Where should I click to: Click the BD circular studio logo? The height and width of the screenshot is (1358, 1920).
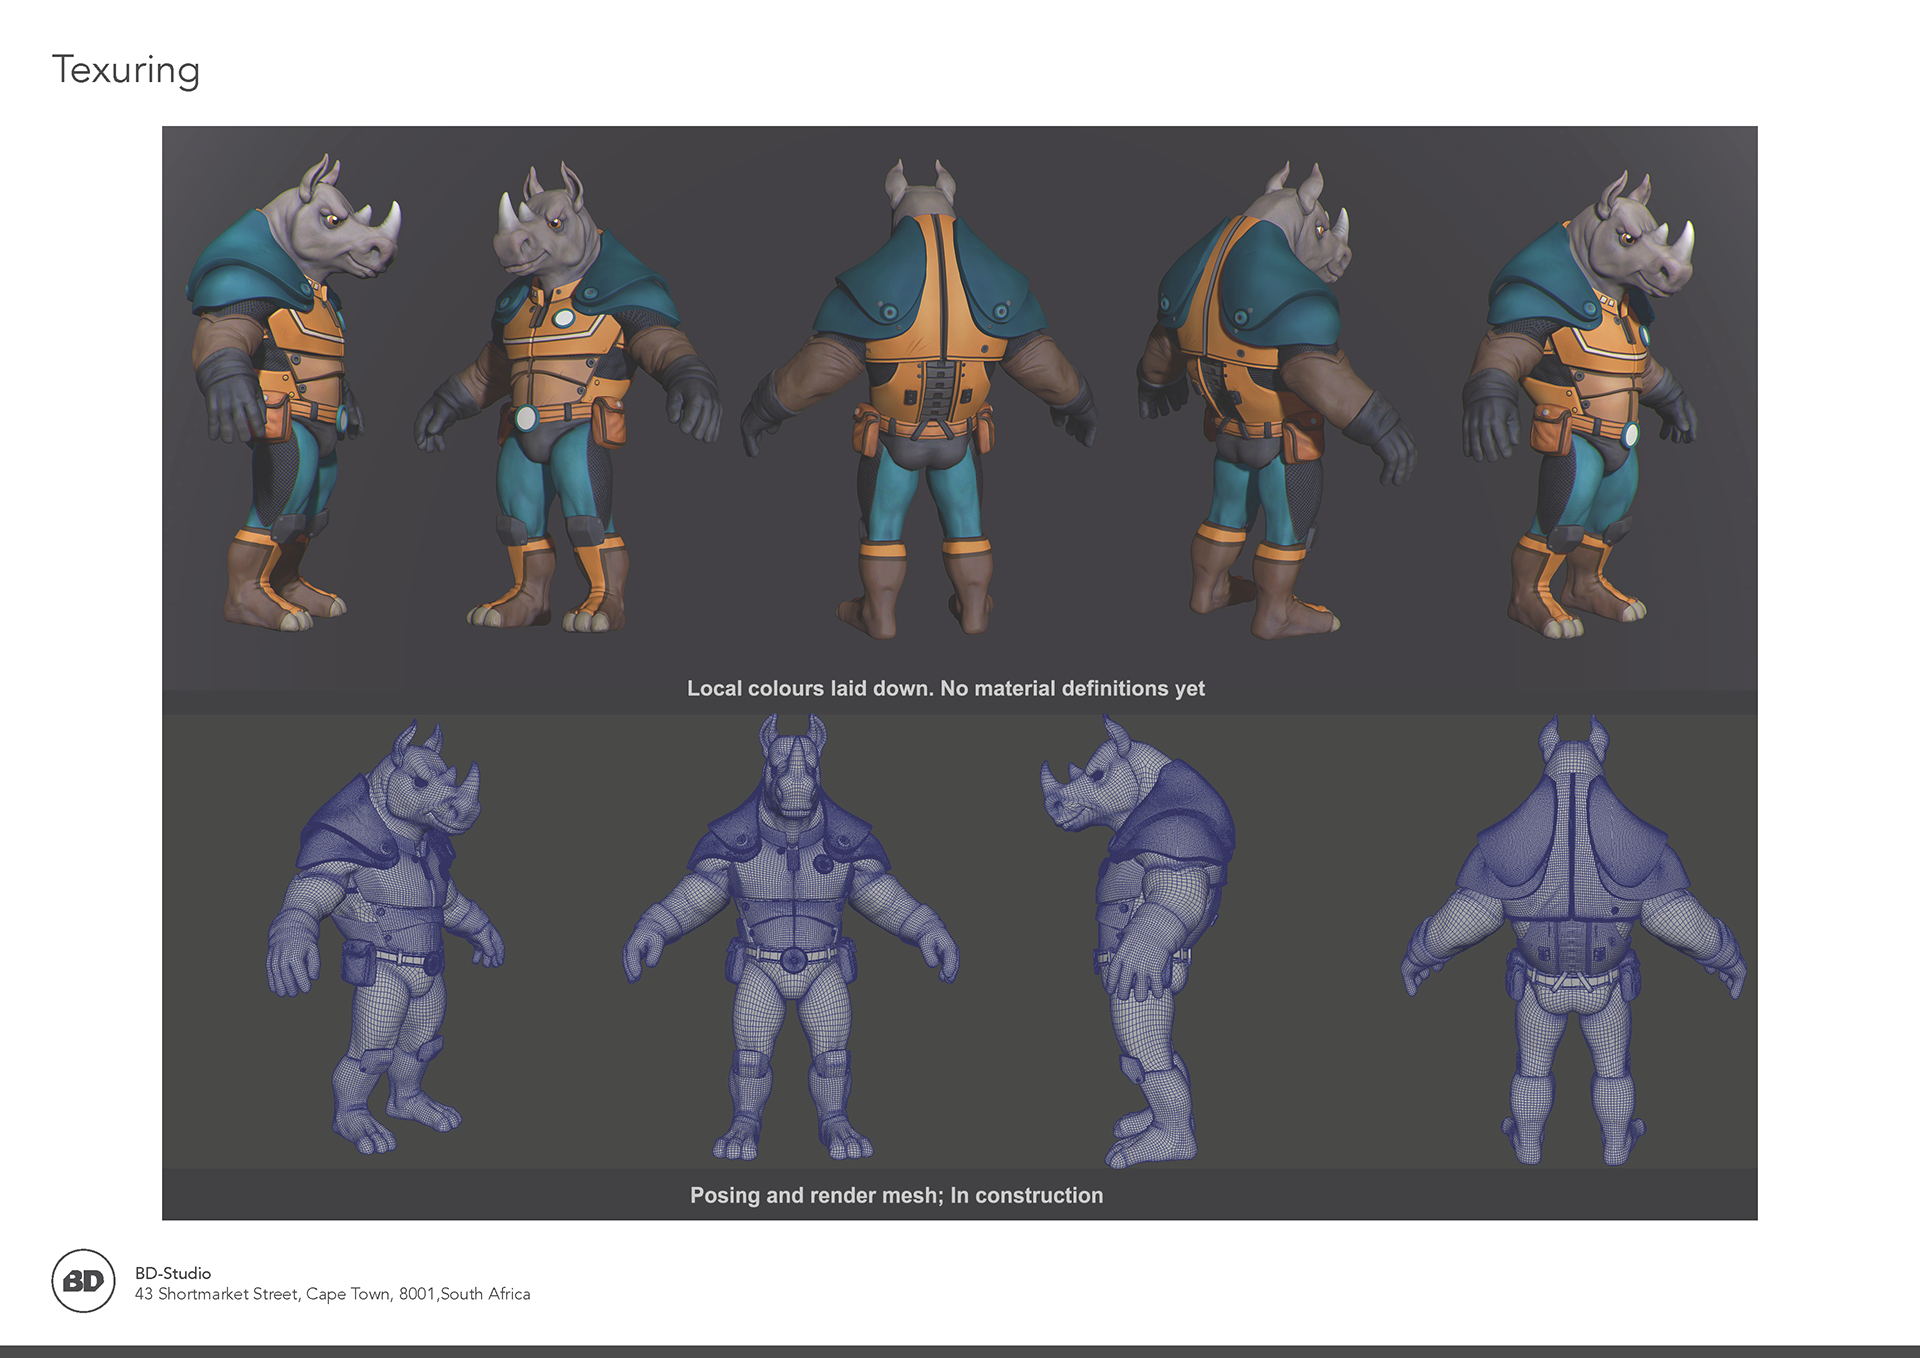click(x=83, y=1281)
